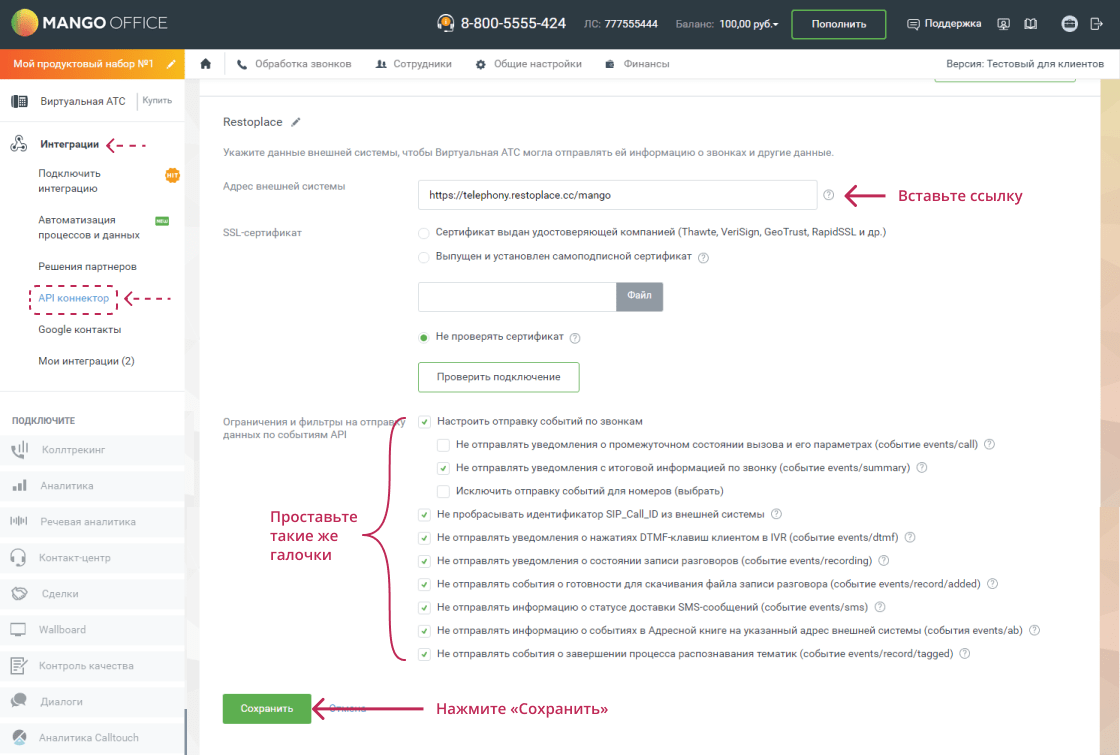Click the external system address input field
This screenshot has height=755, width=1120.
click(617, 196)
